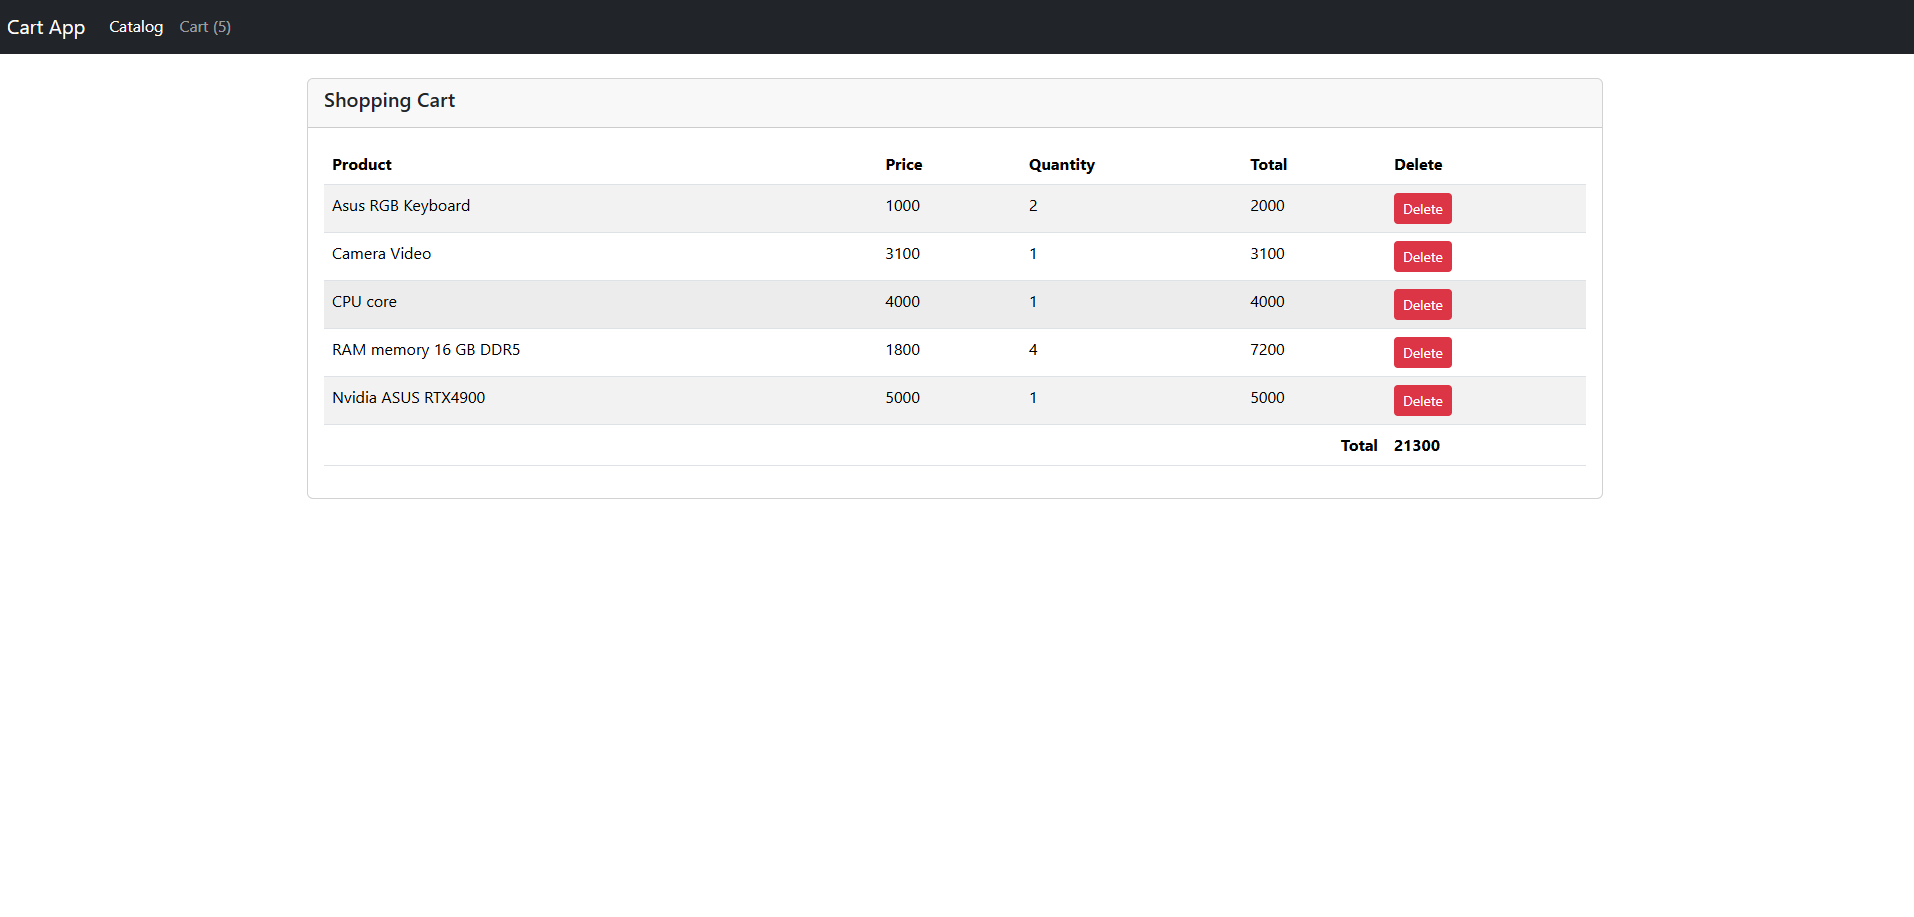The width and height of the screenshot is (1914, 917).
Task: Open the Catalog page from navbar
Action: [136, 27]
